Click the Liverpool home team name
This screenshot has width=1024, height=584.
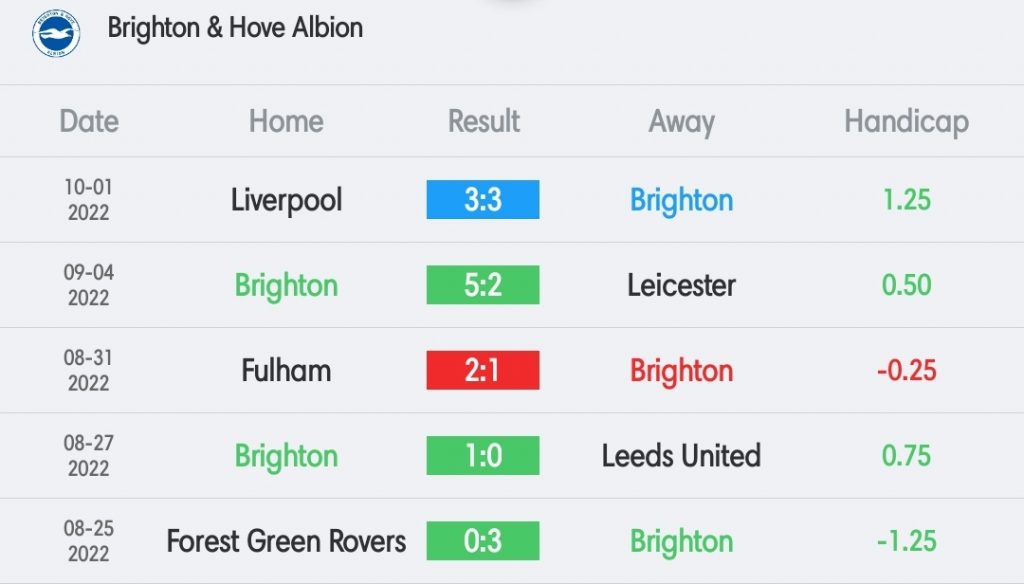286,201
